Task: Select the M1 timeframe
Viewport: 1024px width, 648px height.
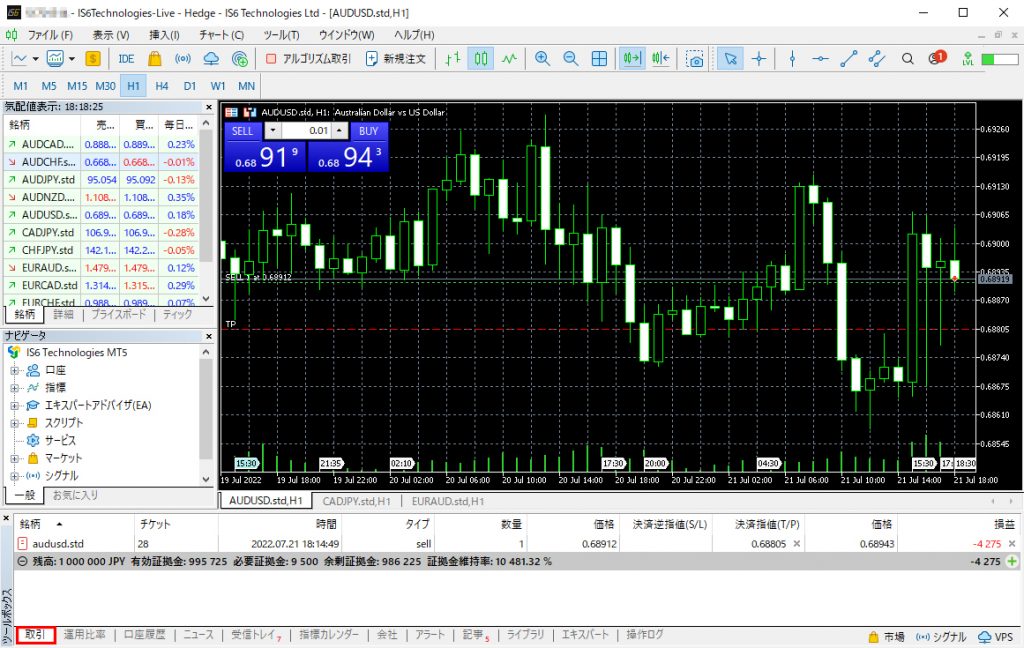Action: coord(20,86)
